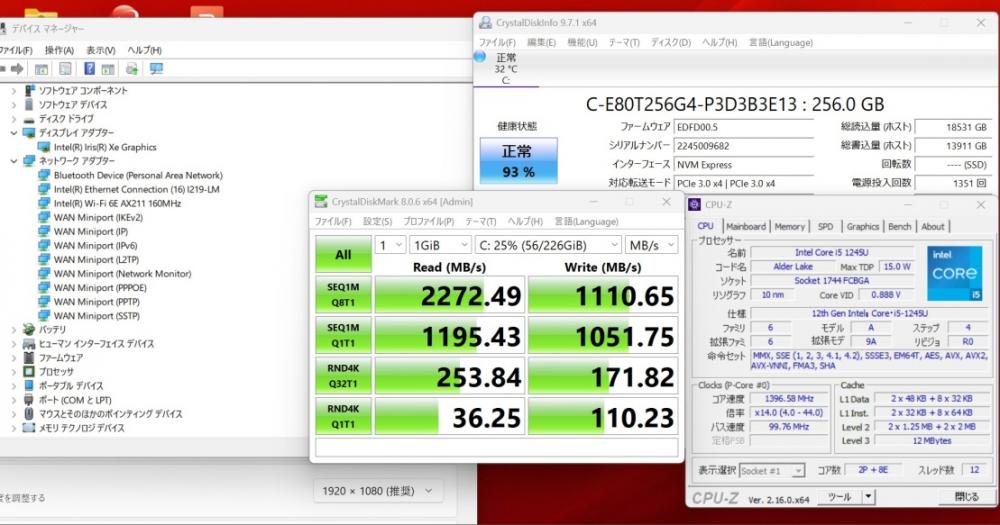1000x525 pixels.
Task: Click the メモリ テクノロジ デバイス category icon
Action: point(29,427)
